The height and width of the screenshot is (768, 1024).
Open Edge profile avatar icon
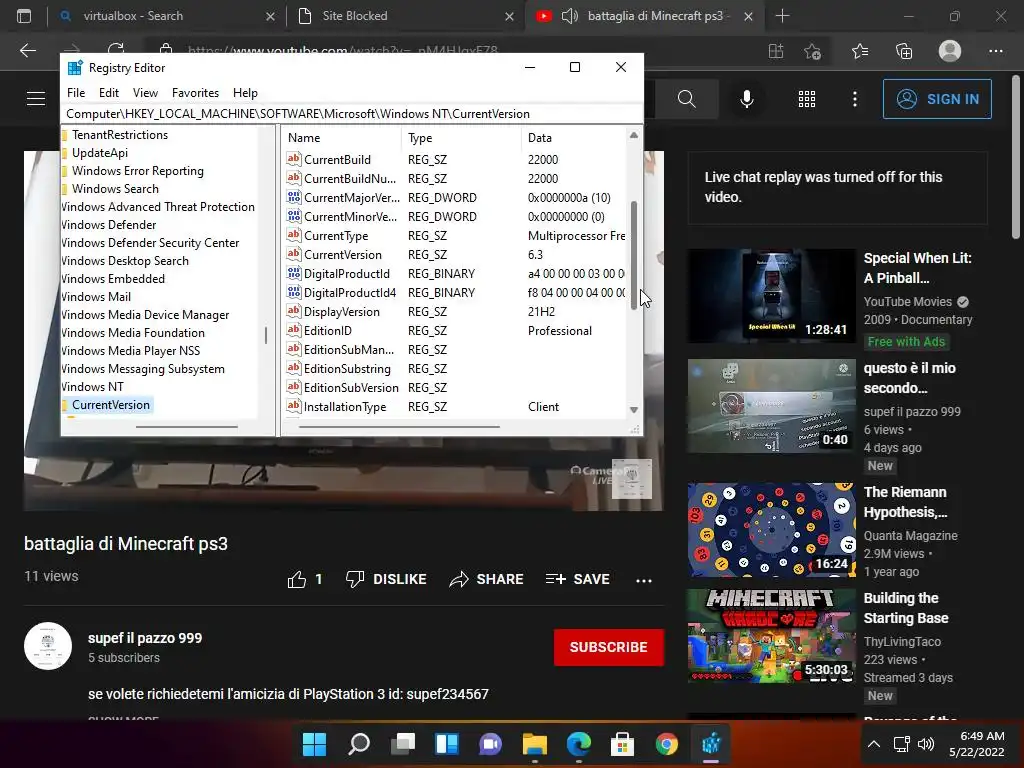pos(950,51)
